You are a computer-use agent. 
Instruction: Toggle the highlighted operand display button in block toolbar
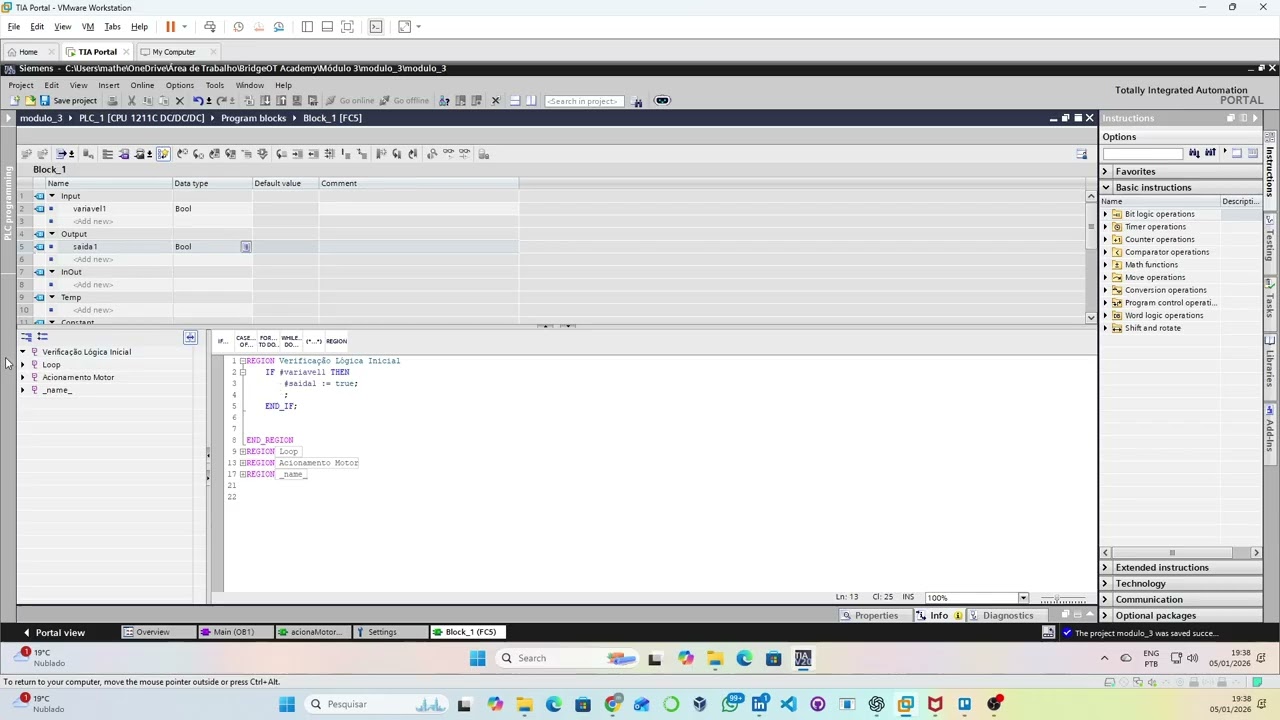click(164, 154)
